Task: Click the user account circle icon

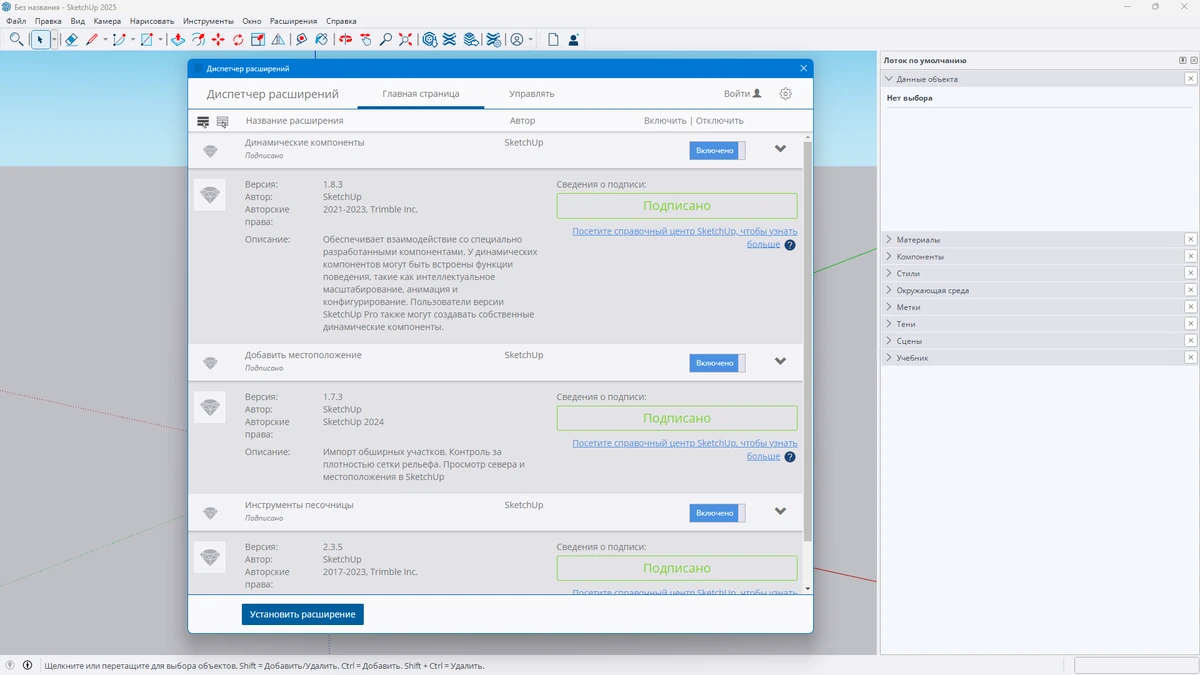Action: point(517,40)
